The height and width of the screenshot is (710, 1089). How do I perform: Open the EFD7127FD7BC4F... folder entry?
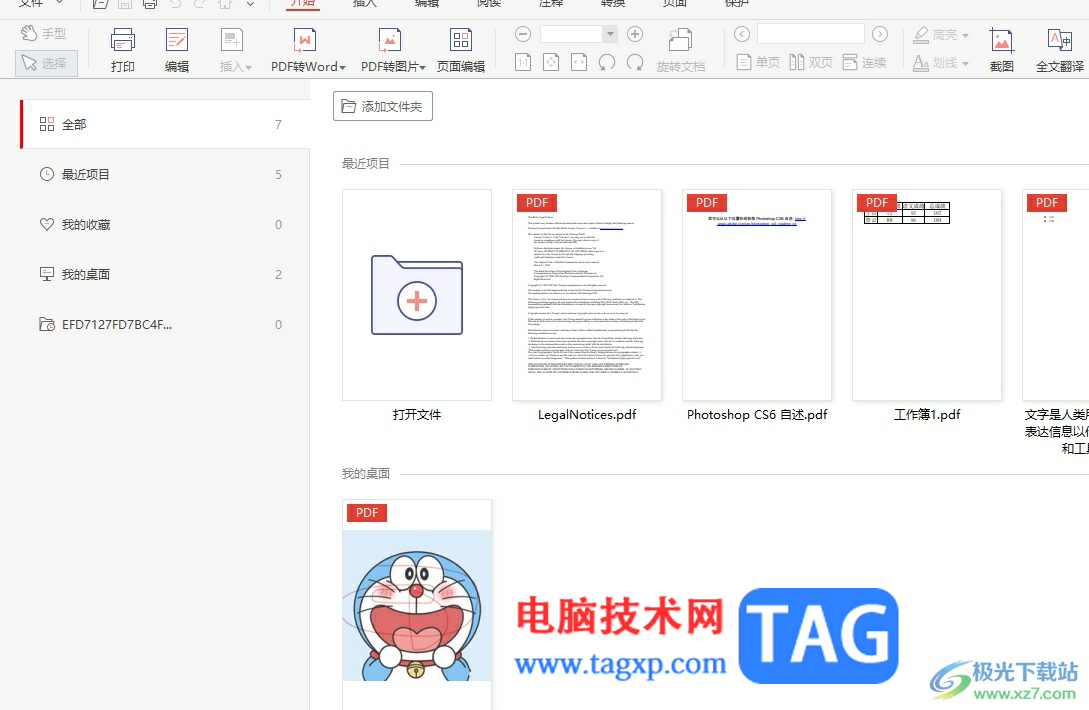click(165, 324)
